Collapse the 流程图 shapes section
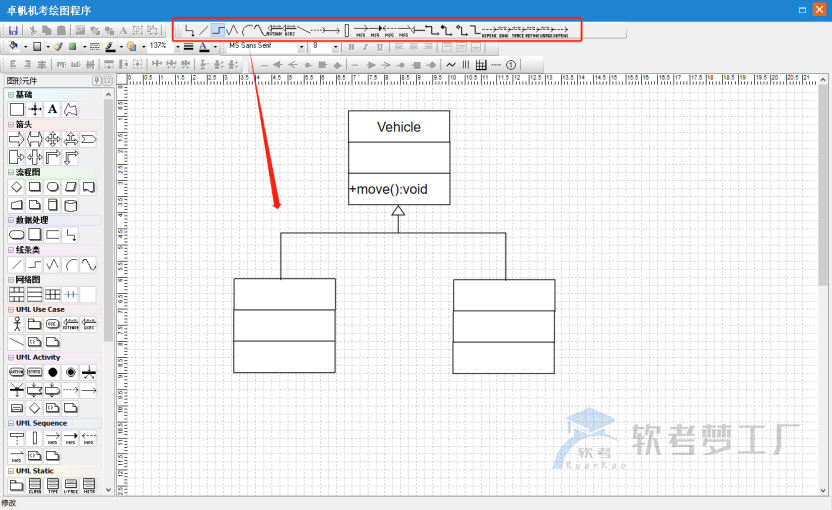Viewport: 832px width, 510px height. (x=11, y=172)
